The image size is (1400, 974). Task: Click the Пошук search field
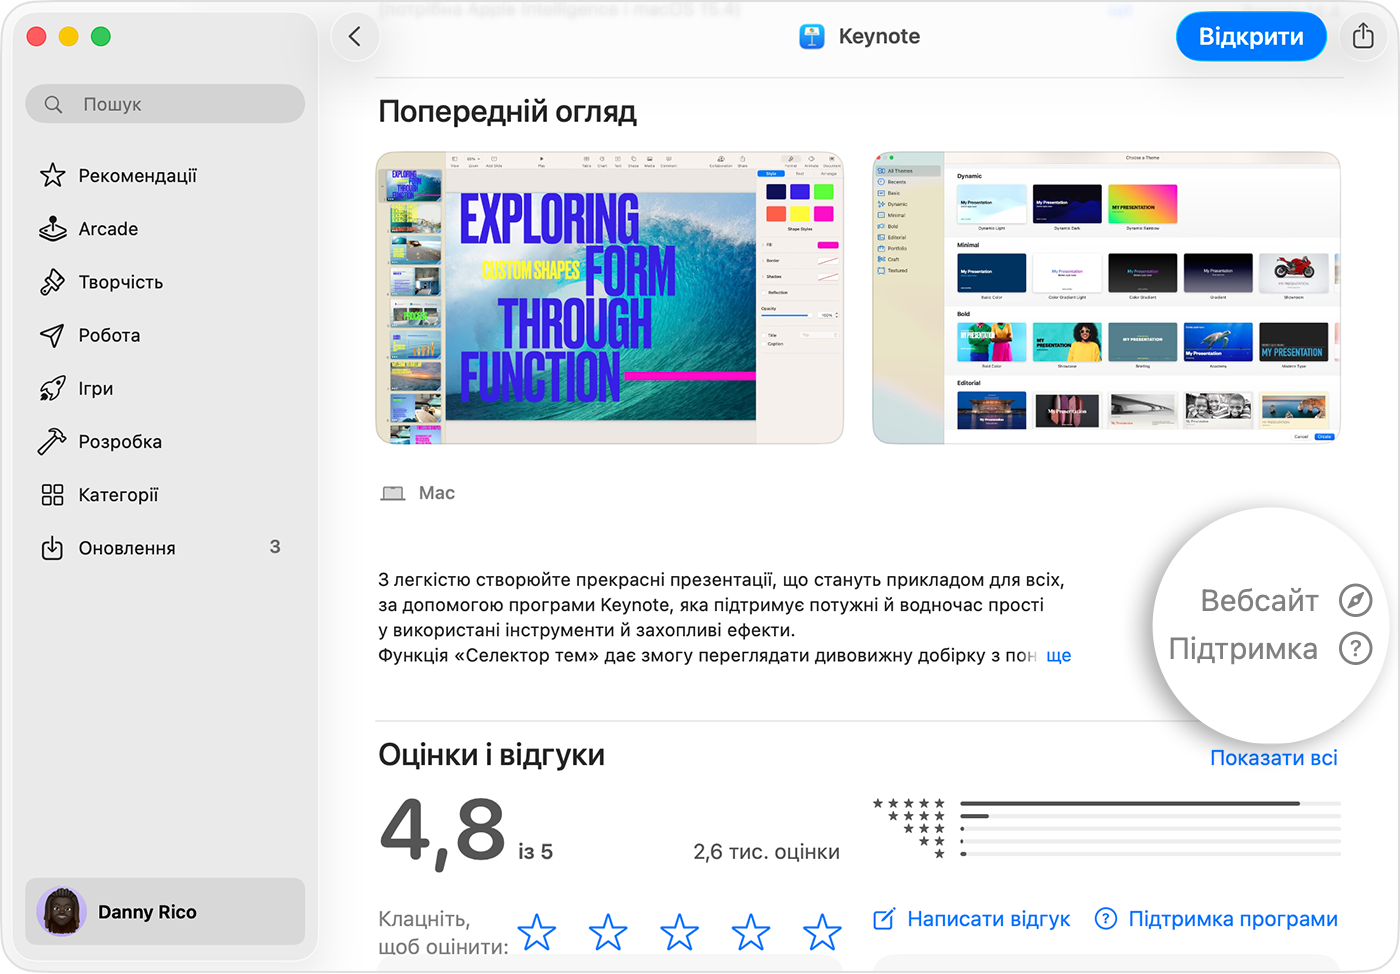click(x=164, y=103)
